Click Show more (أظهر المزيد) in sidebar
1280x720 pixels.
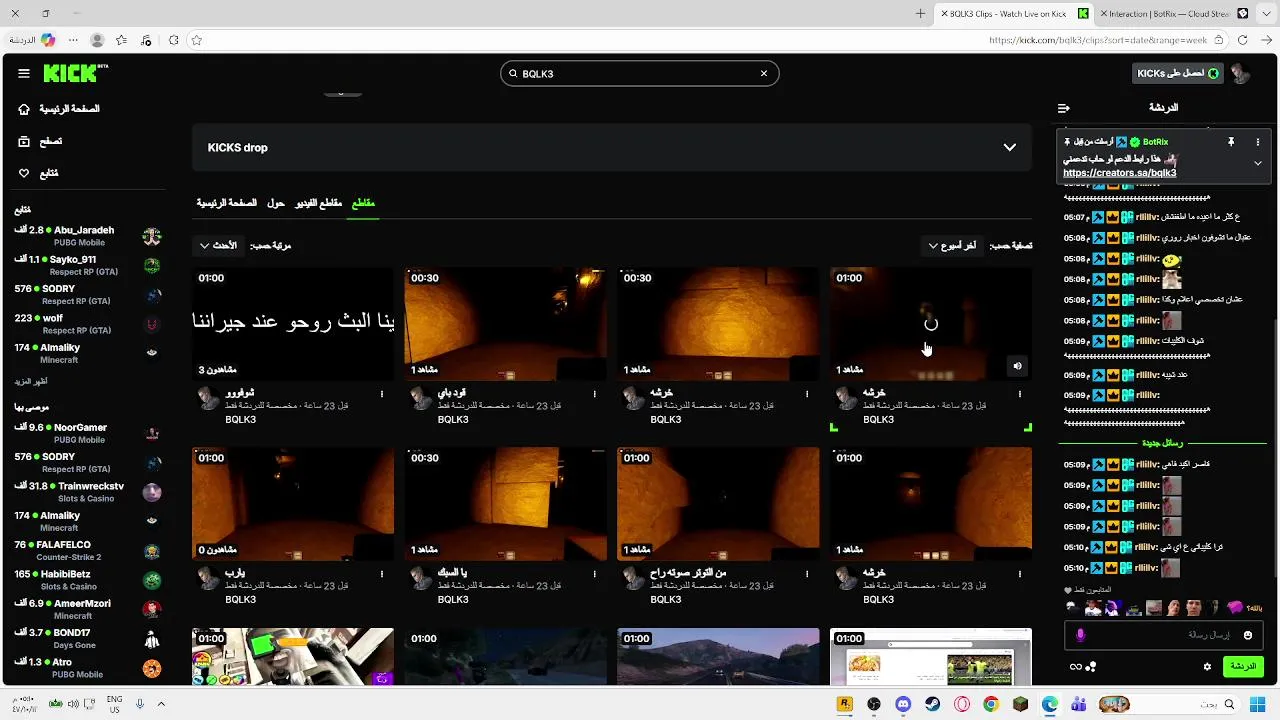tap(31, 381)
